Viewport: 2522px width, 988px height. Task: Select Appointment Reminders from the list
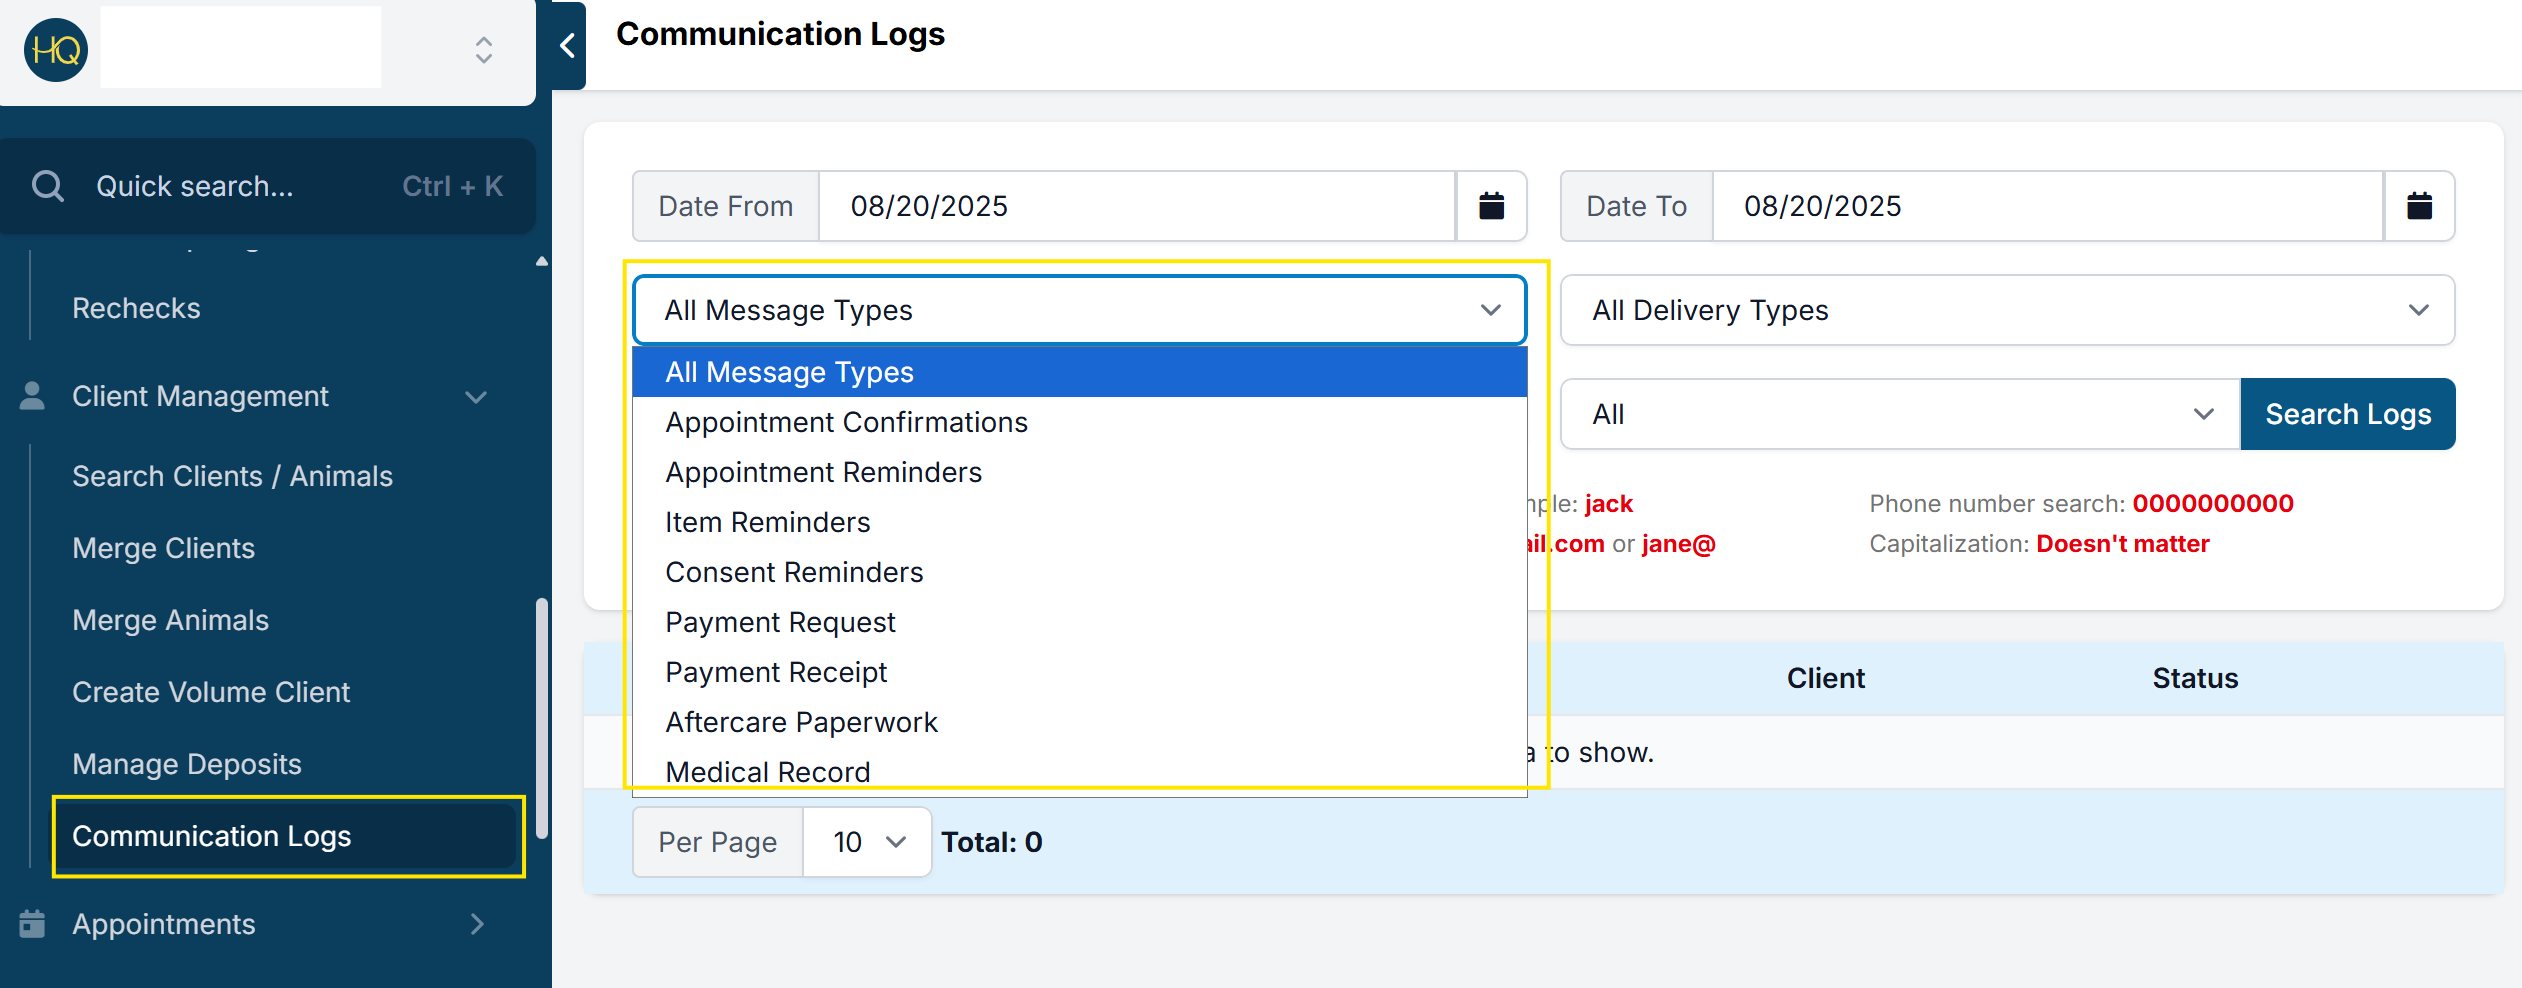coord(823,472)
